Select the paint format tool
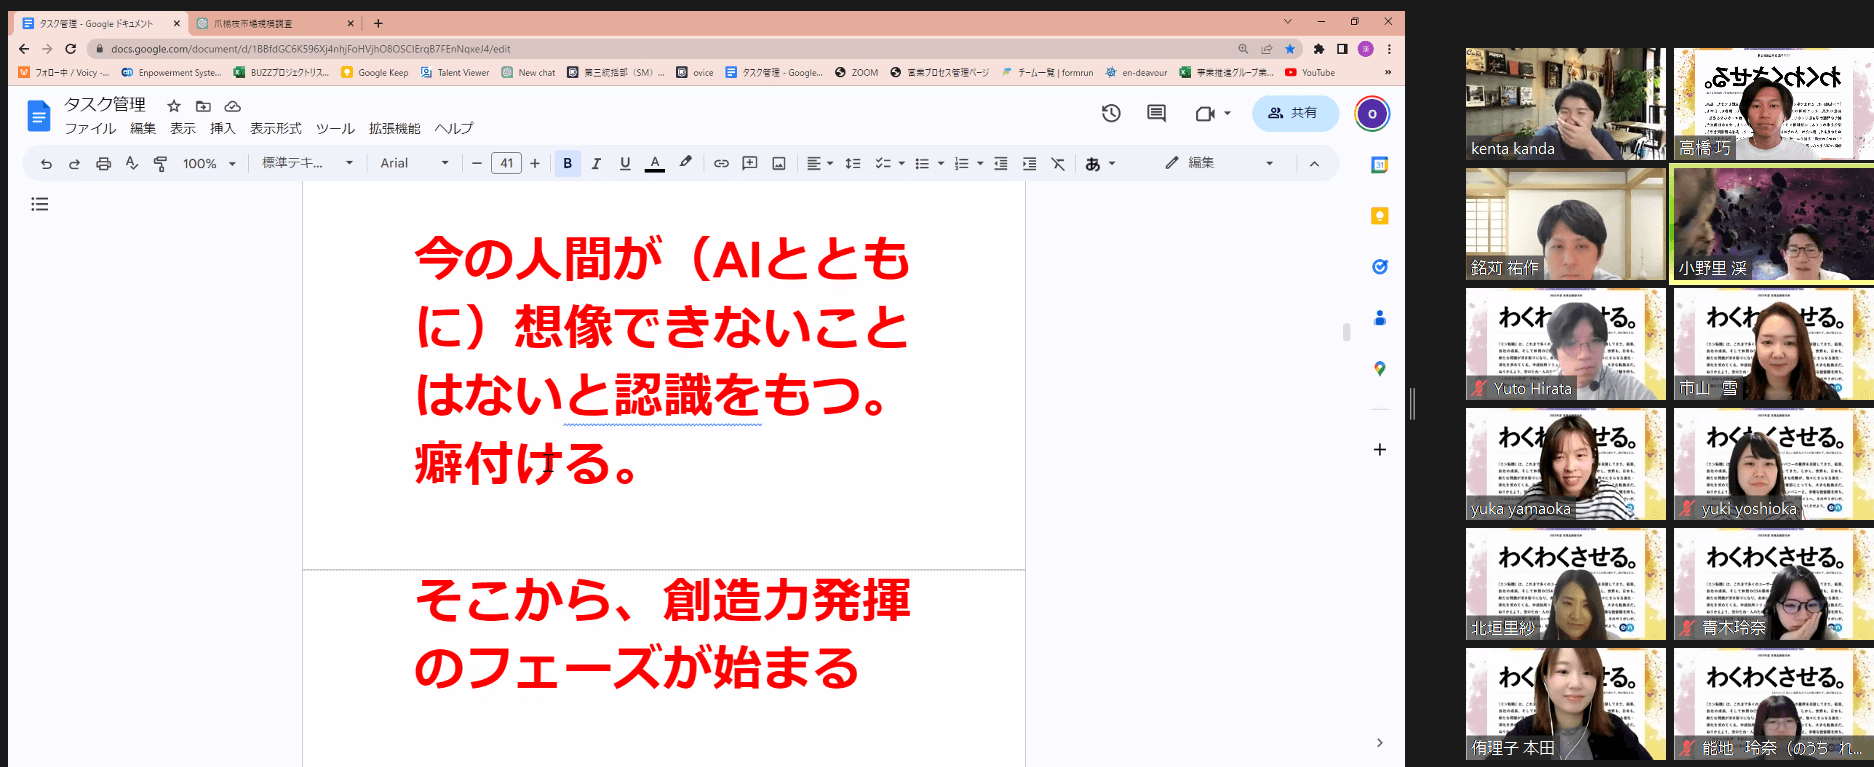Screen dimensions: 1874x767 pyautogui.click(x=160, y=164)
